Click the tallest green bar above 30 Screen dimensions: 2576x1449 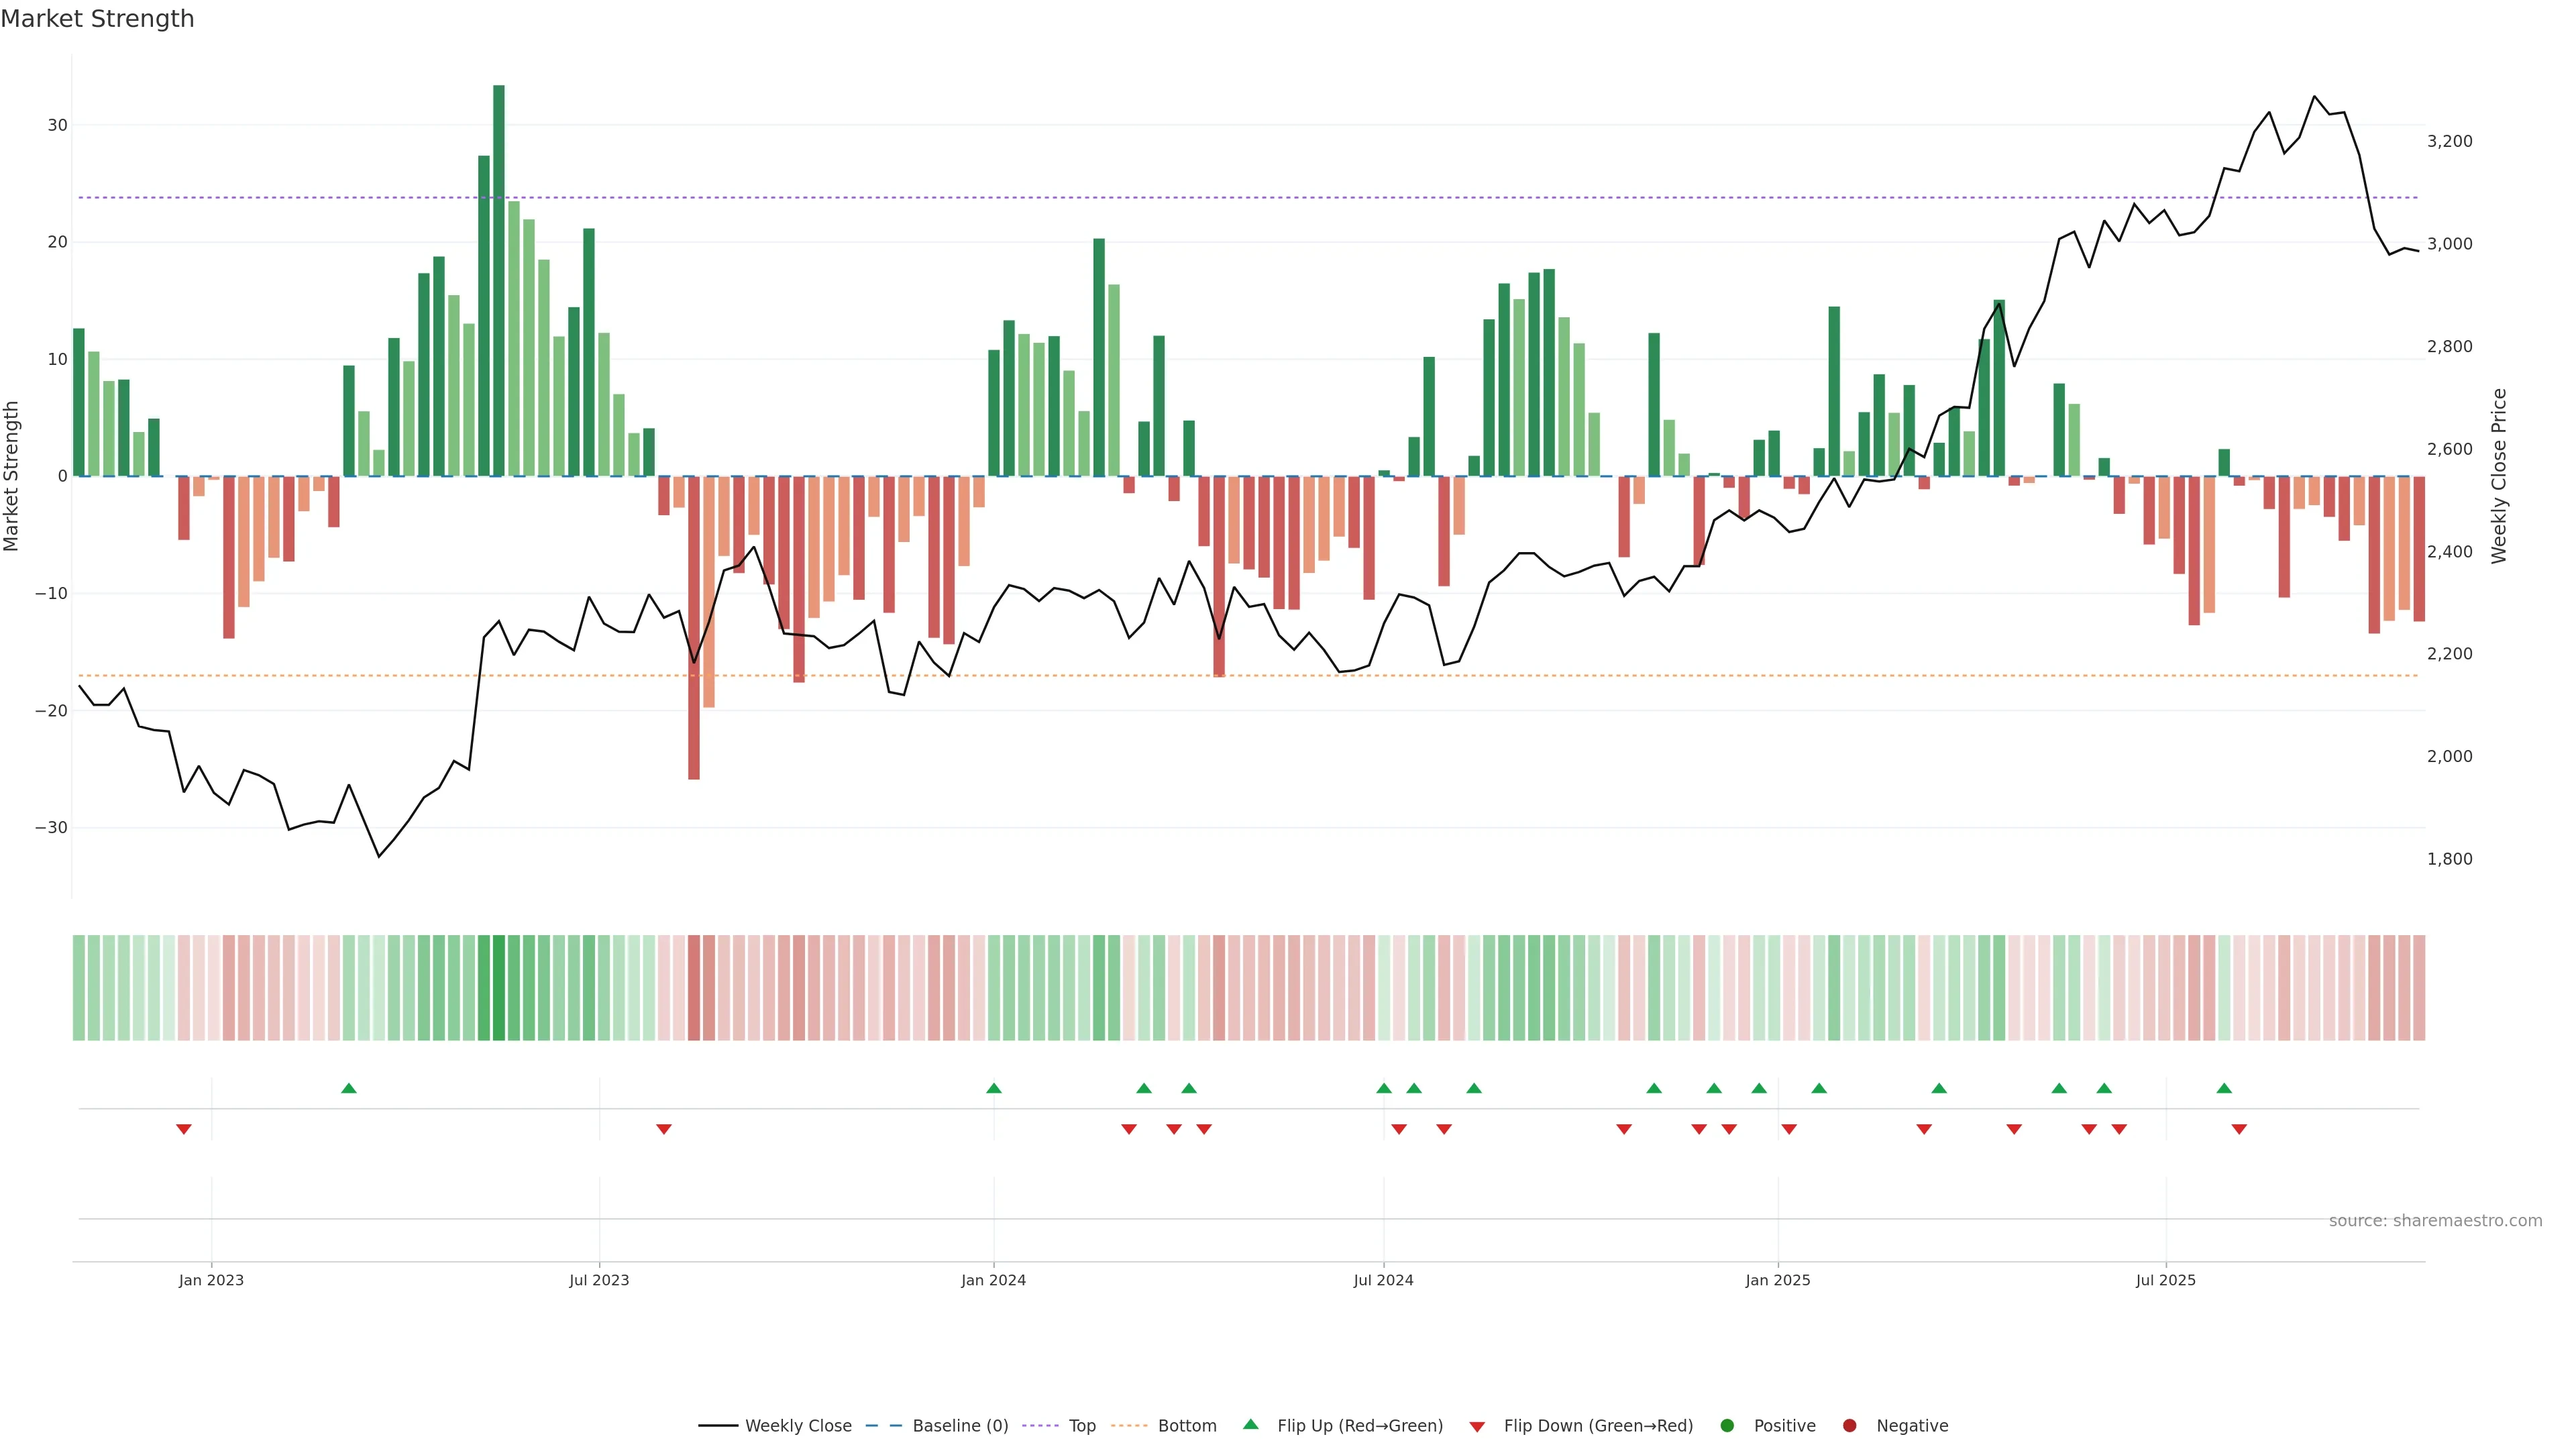click(499, 280)
